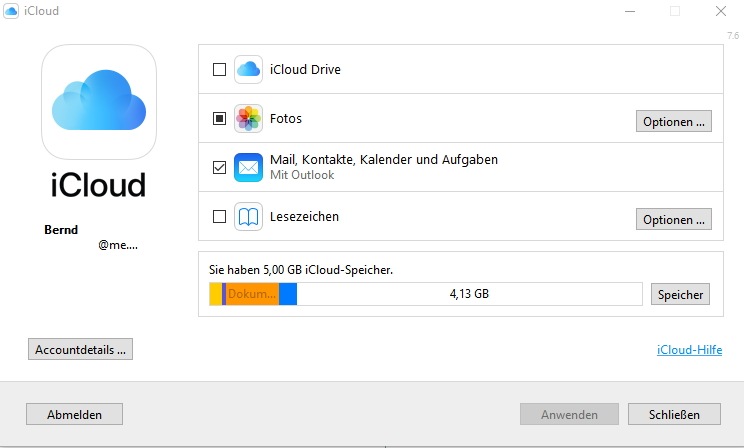Click the Speicher button

(x=680, y=294)
